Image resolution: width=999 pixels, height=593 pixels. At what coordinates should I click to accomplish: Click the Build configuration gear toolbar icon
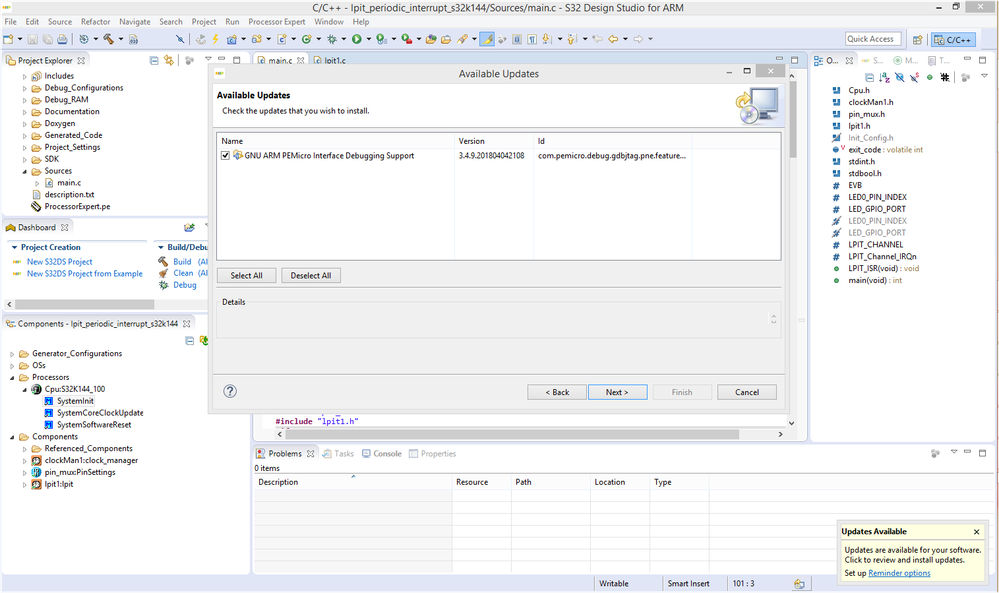click(83, 39)
